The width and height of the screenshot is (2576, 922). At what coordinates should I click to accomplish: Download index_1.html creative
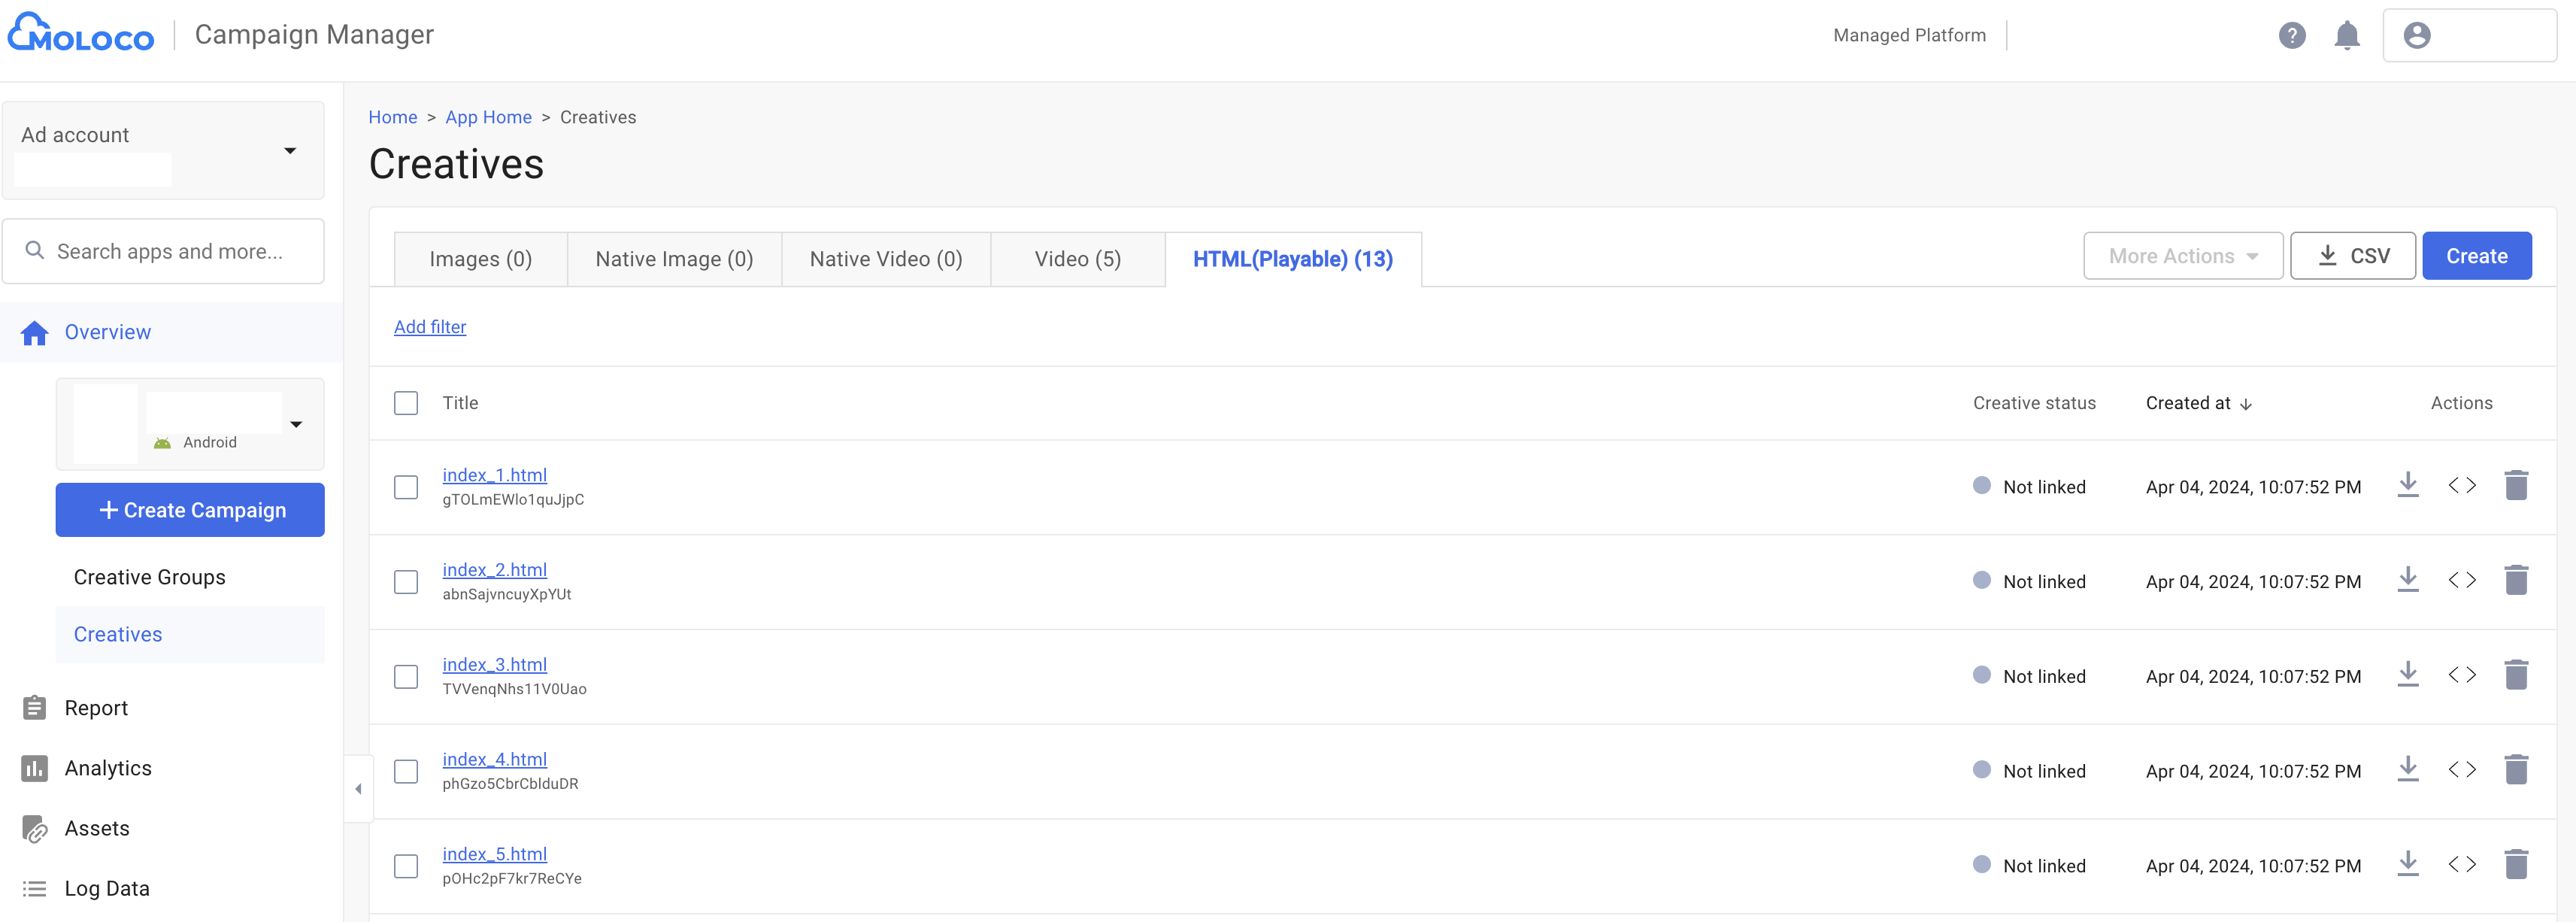point(2408,485)
